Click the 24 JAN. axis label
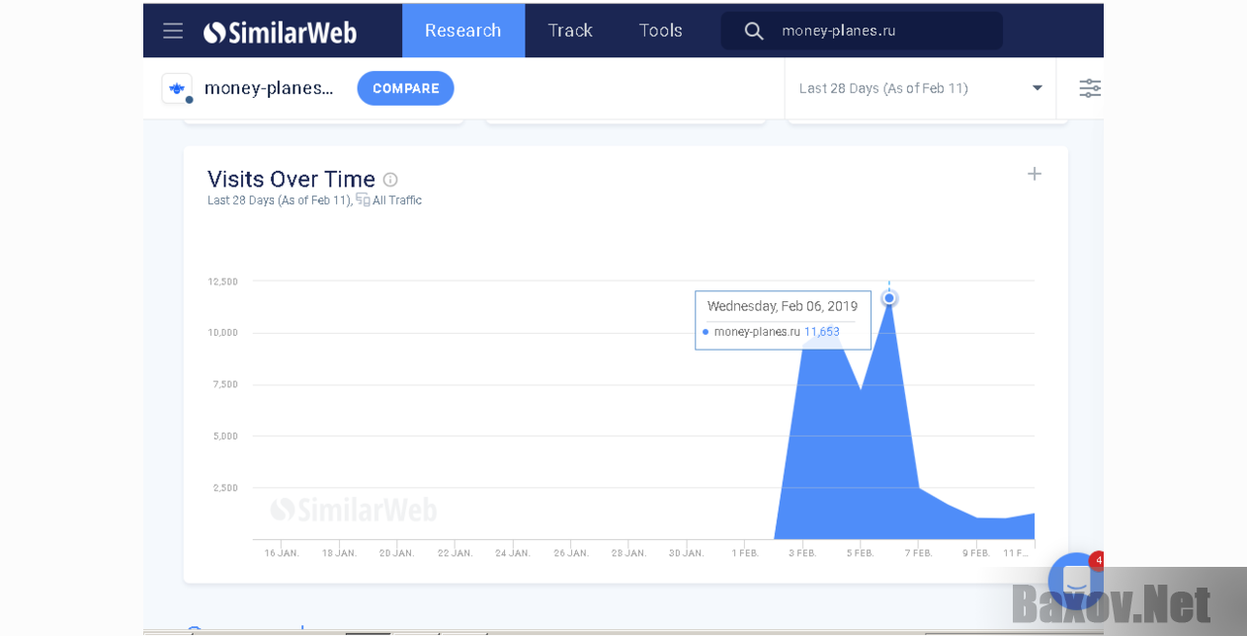 click(x=513, y=553)
